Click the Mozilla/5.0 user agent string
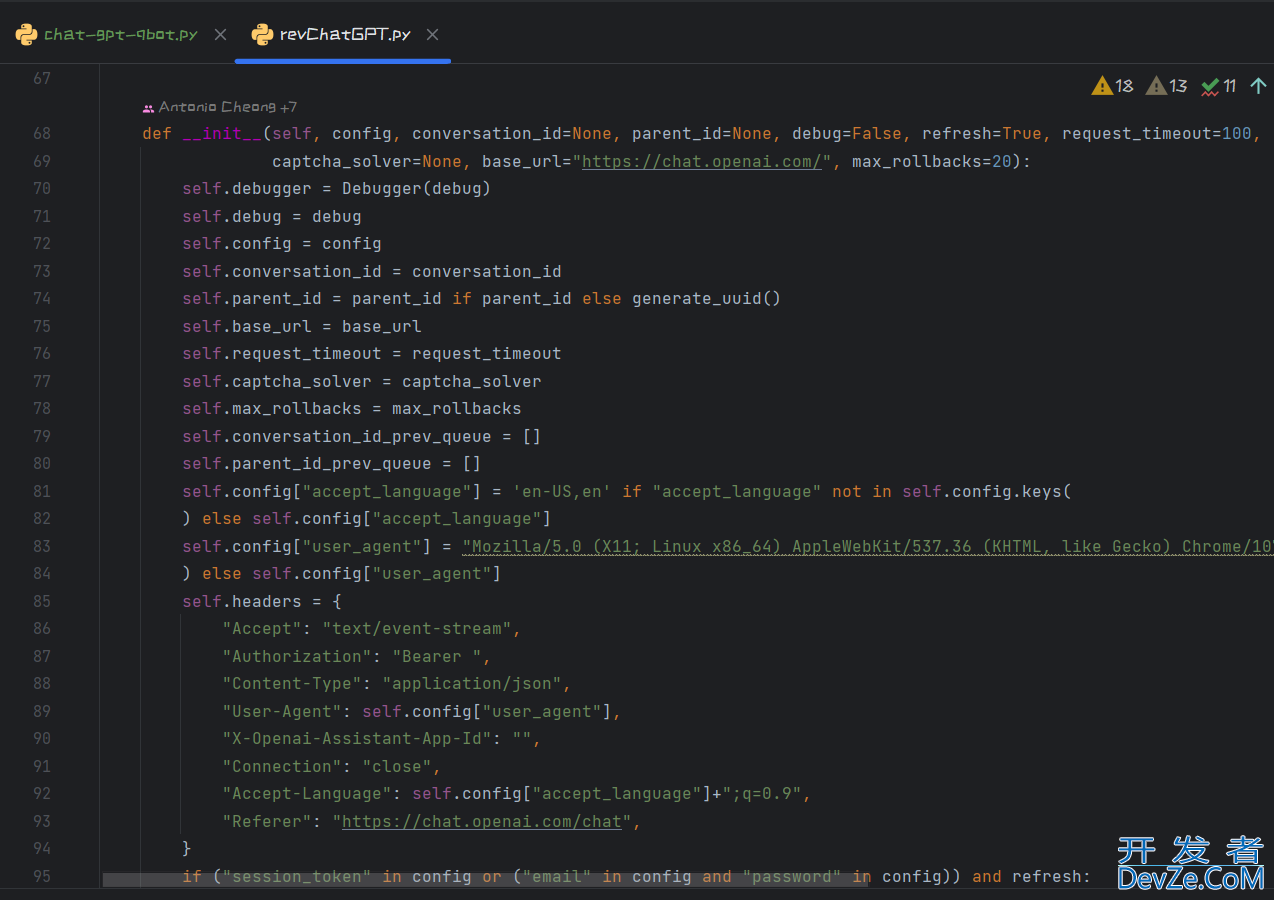The image size is (1274, 900). pos(867,546)
